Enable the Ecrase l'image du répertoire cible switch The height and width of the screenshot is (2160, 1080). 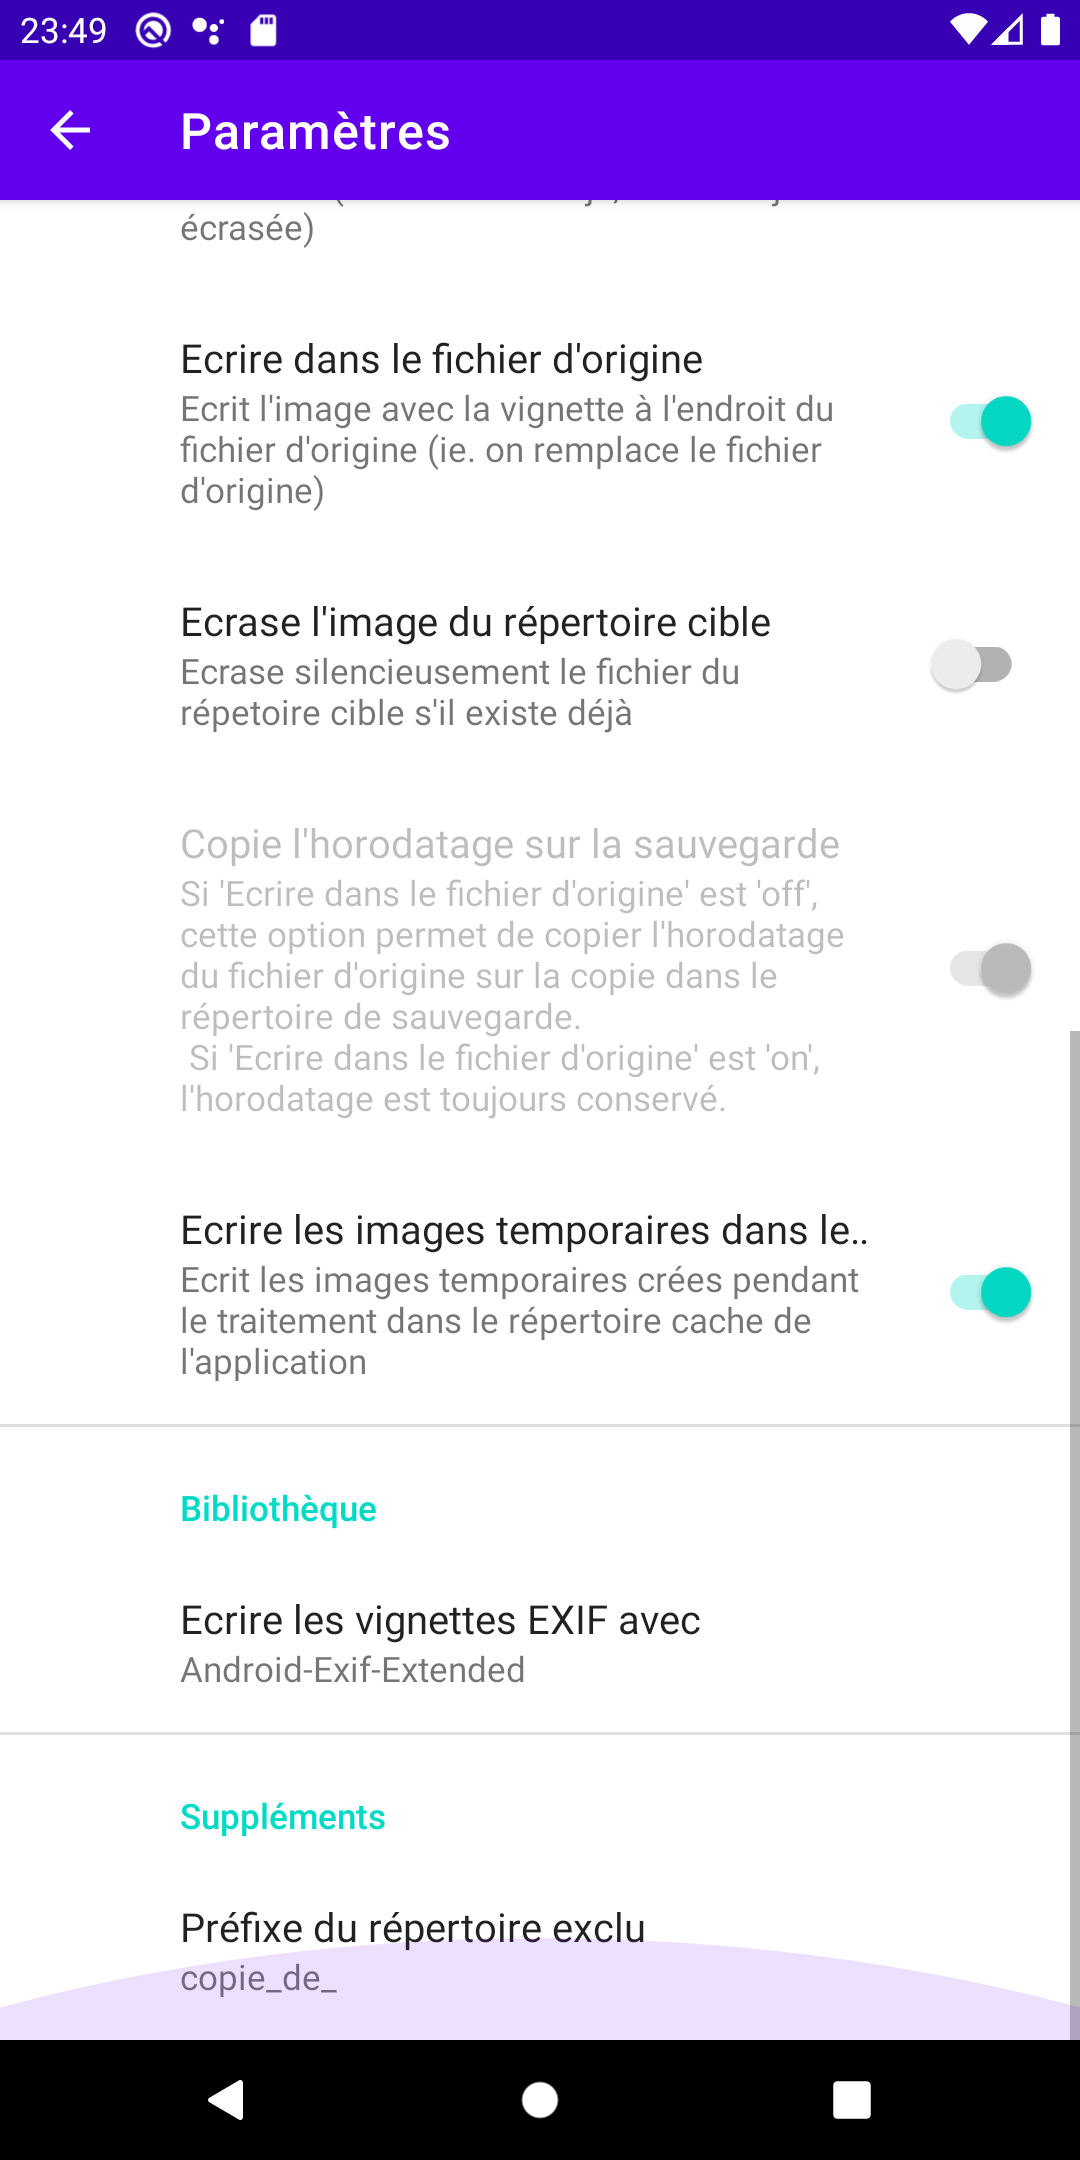click(x=972, y=665)
